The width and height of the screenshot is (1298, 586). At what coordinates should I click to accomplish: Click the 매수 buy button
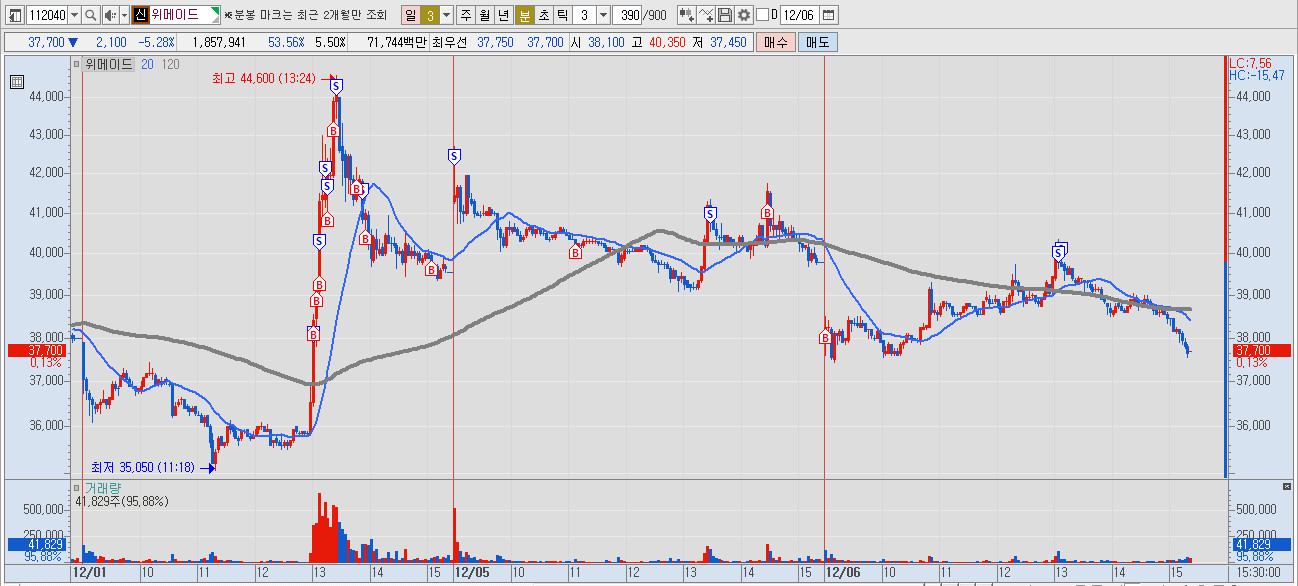point(775,42)
